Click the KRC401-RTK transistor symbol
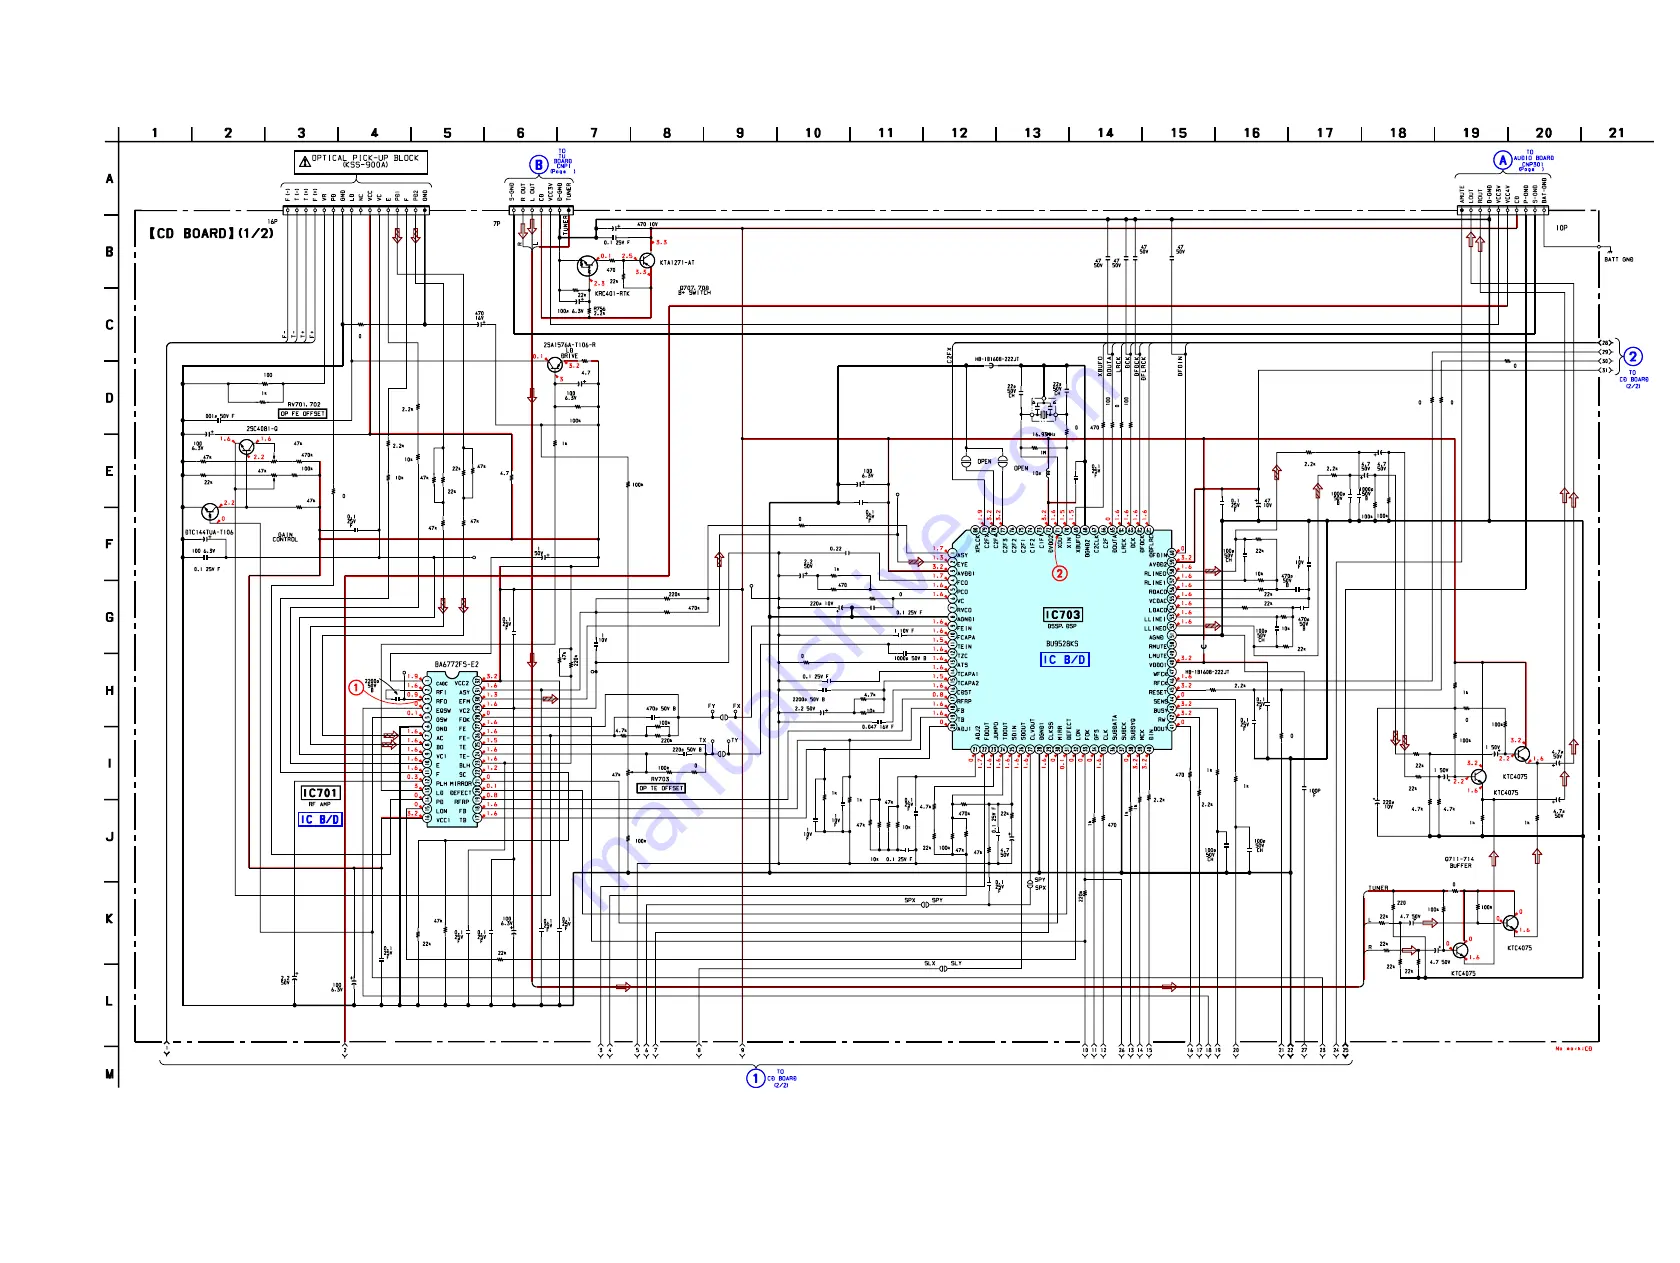This screenshot has width=1680, height=1263. click(587, 265)
